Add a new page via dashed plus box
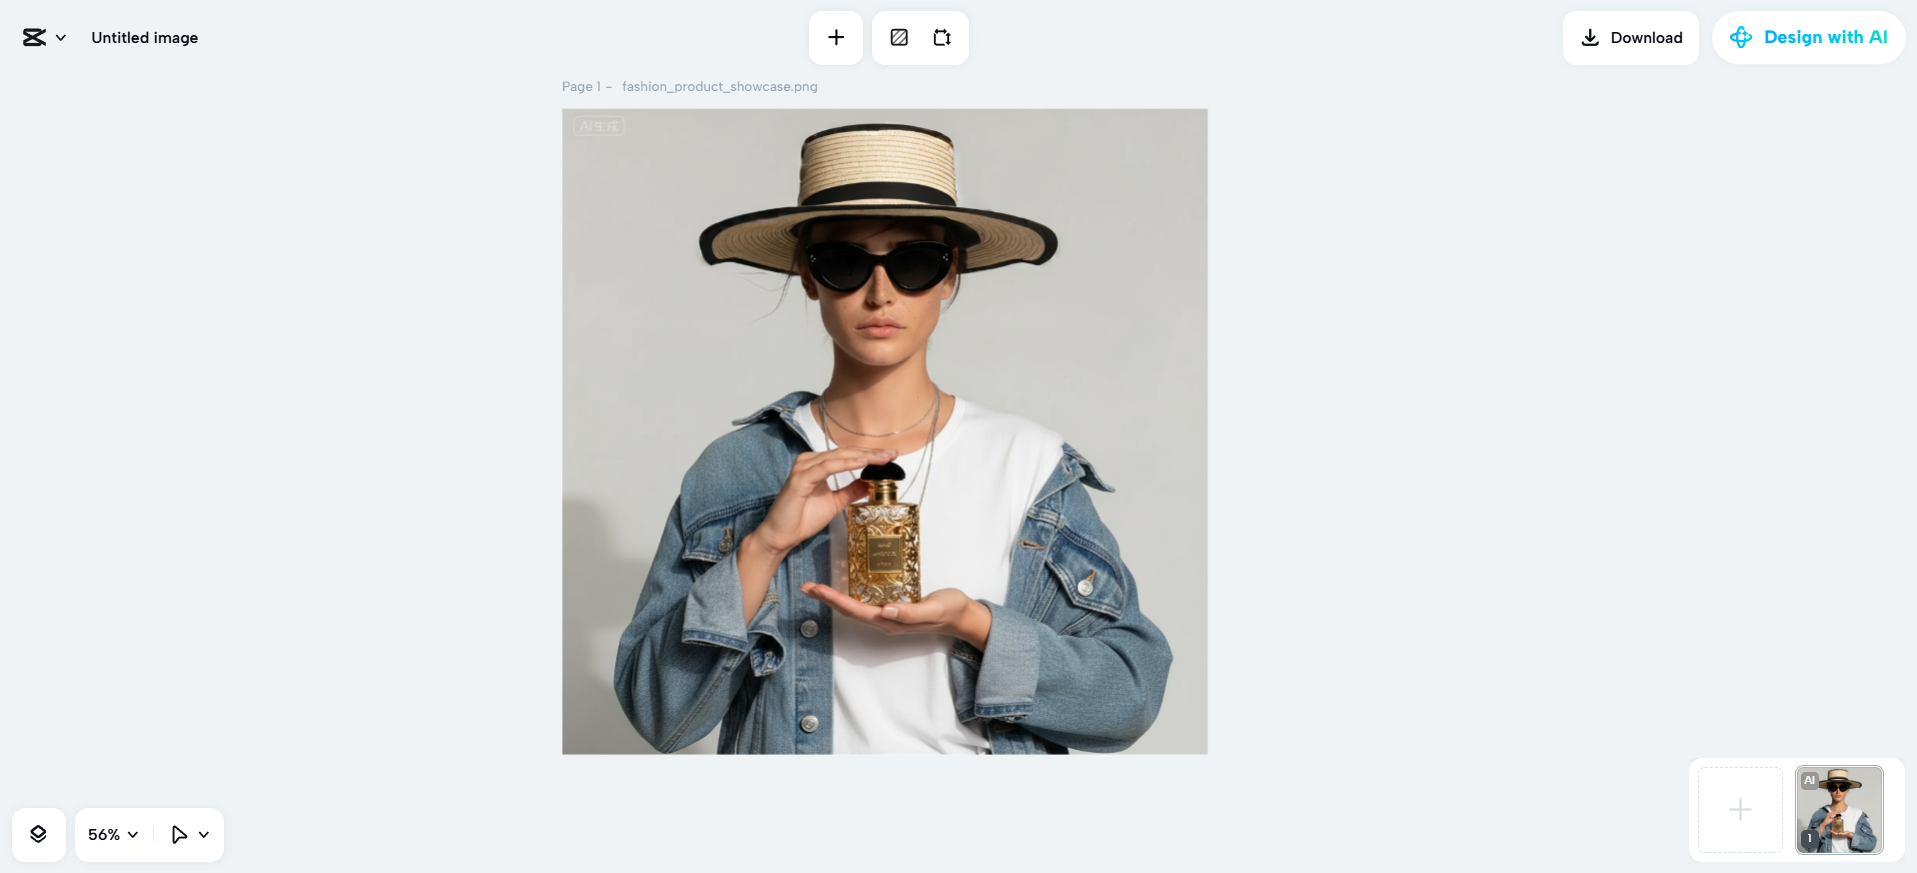The image size is (1917, 873). point(1740,810)
